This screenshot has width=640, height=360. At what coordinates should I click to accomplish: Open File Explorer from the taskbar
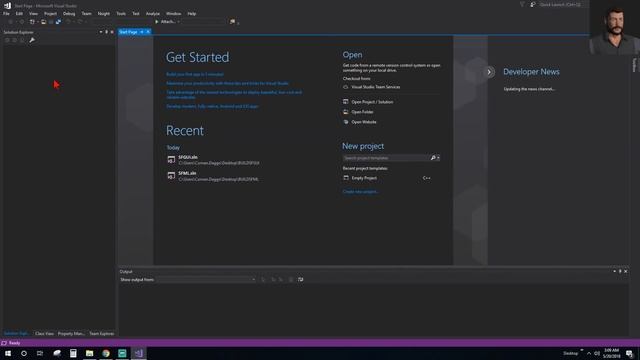(x=89, y=353)
